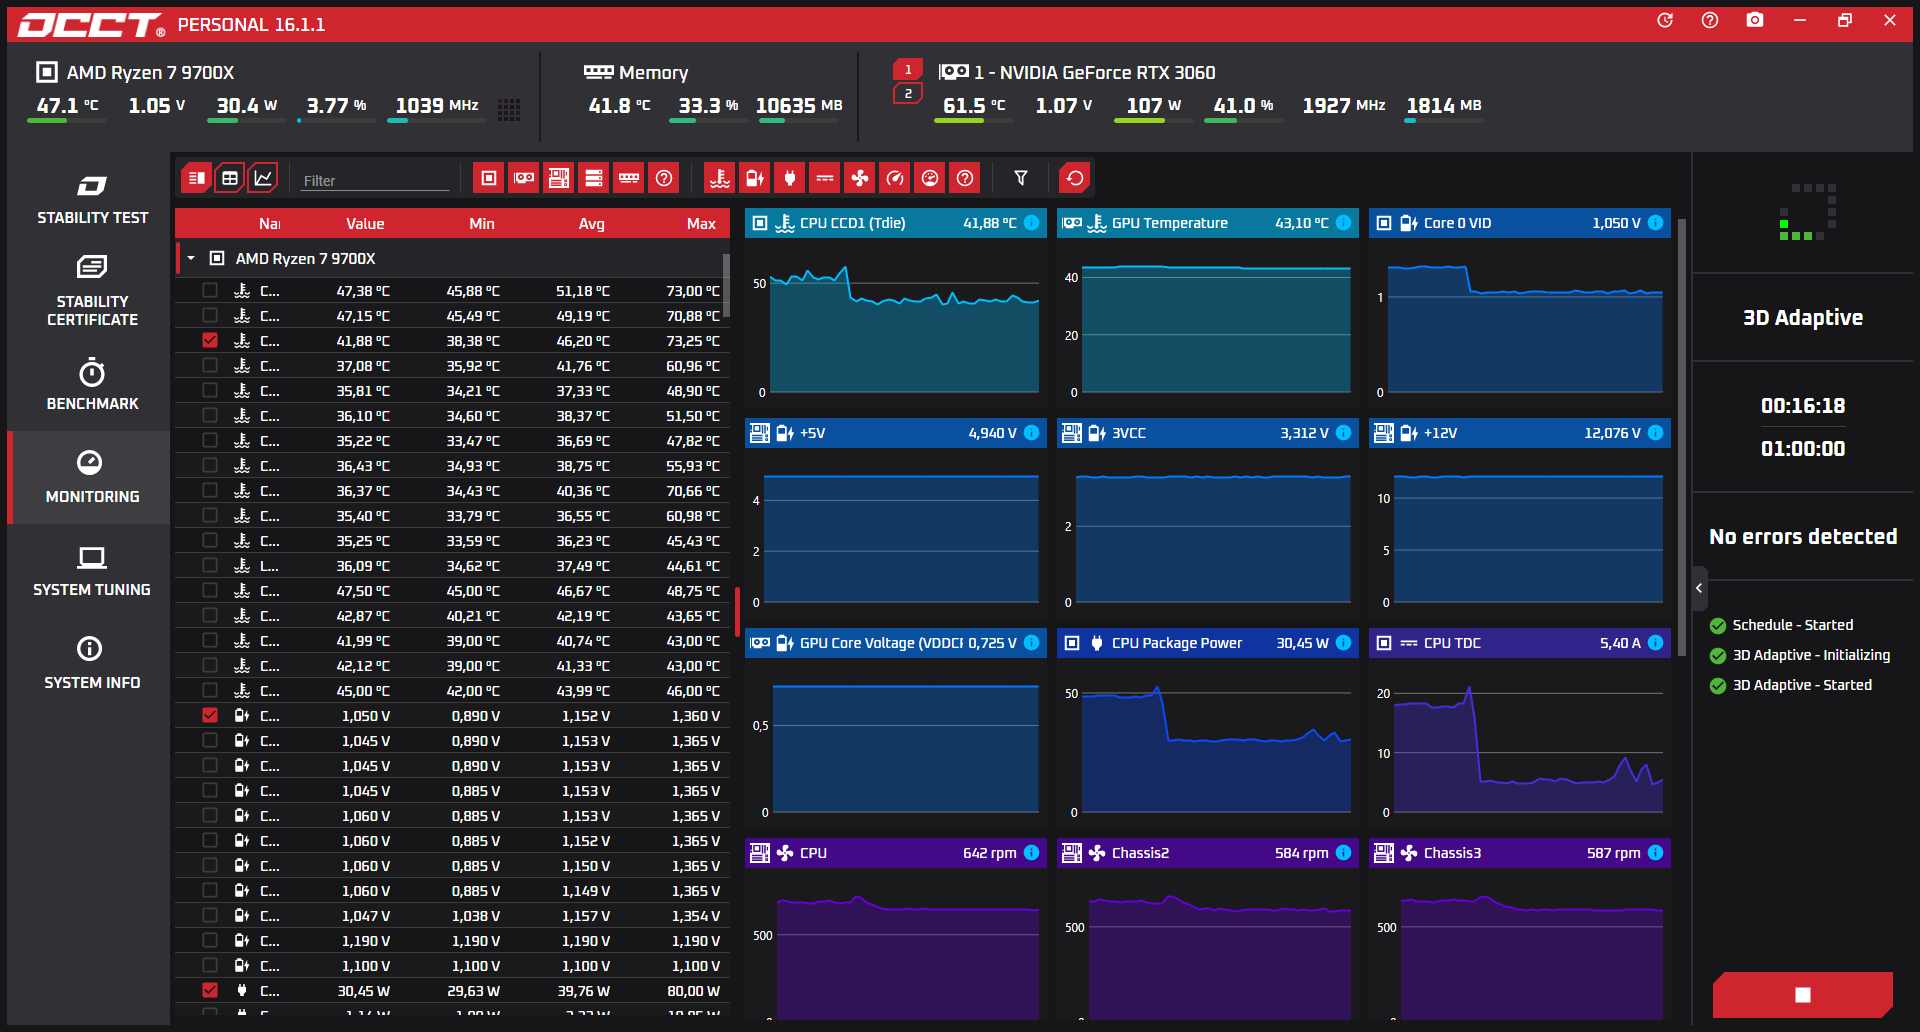Collapse the right side panel arrow
This screenshot has height=1032, width=1920.
(1698, 588)
